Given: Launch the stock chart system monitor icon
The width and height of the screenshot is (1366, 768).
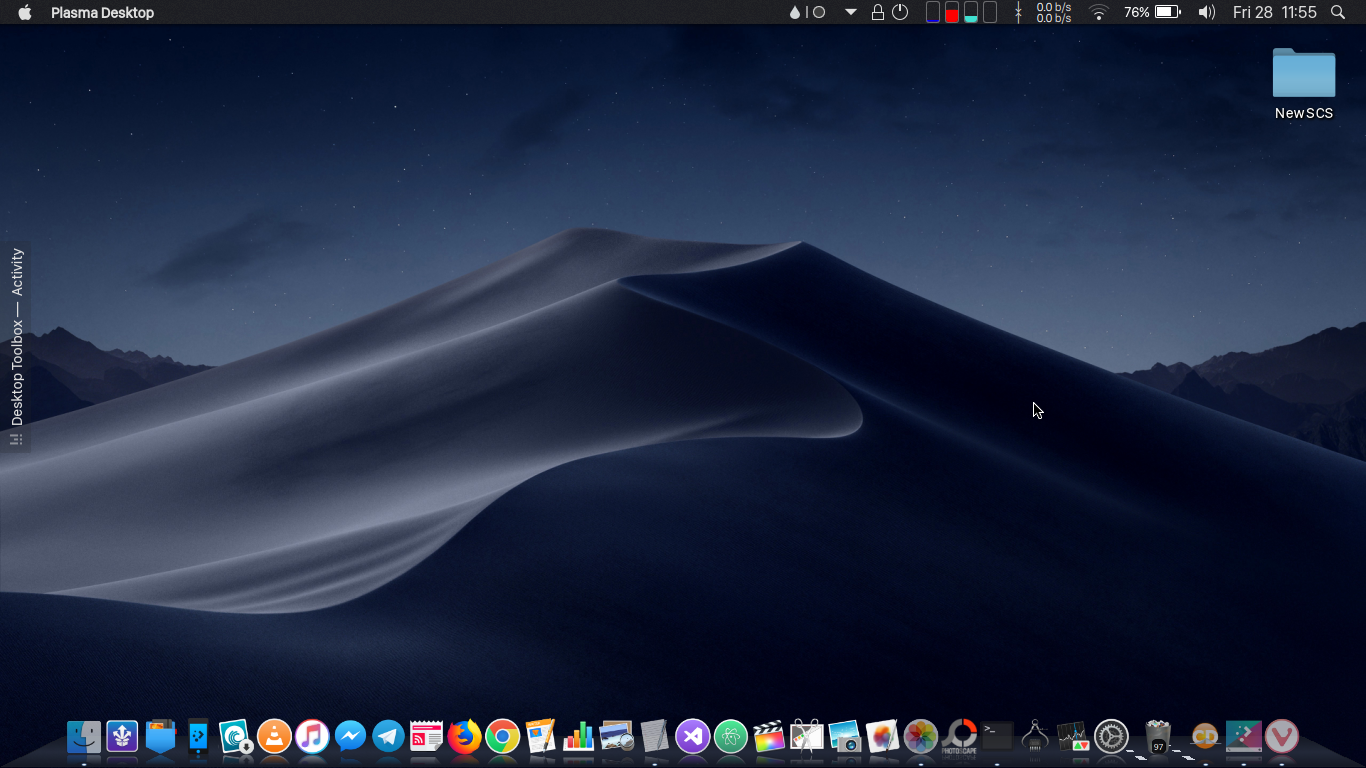Looking at the screenshot, I should [1073, 737].
